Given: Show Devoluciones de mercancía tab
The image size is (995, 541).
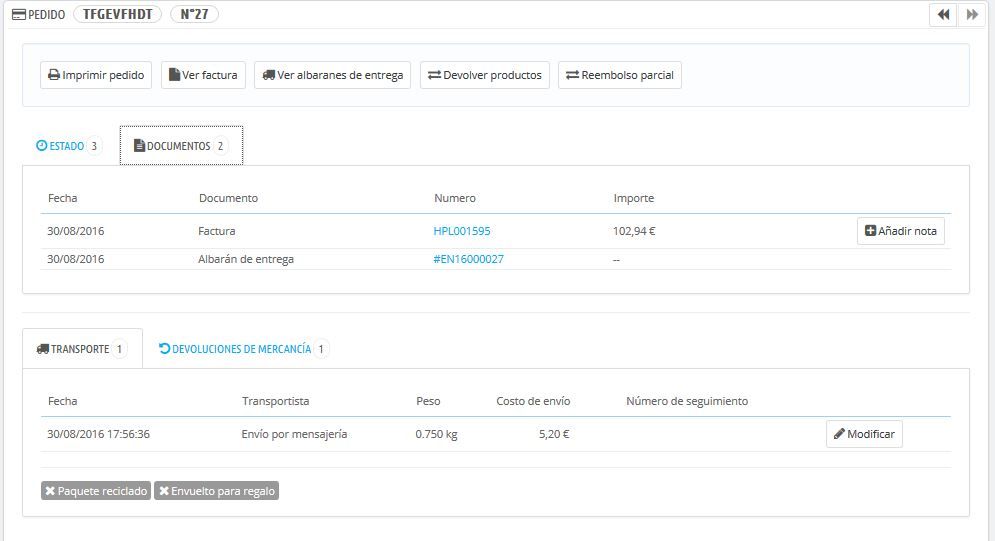Looking at the screenshot, I should coord(244,349).
